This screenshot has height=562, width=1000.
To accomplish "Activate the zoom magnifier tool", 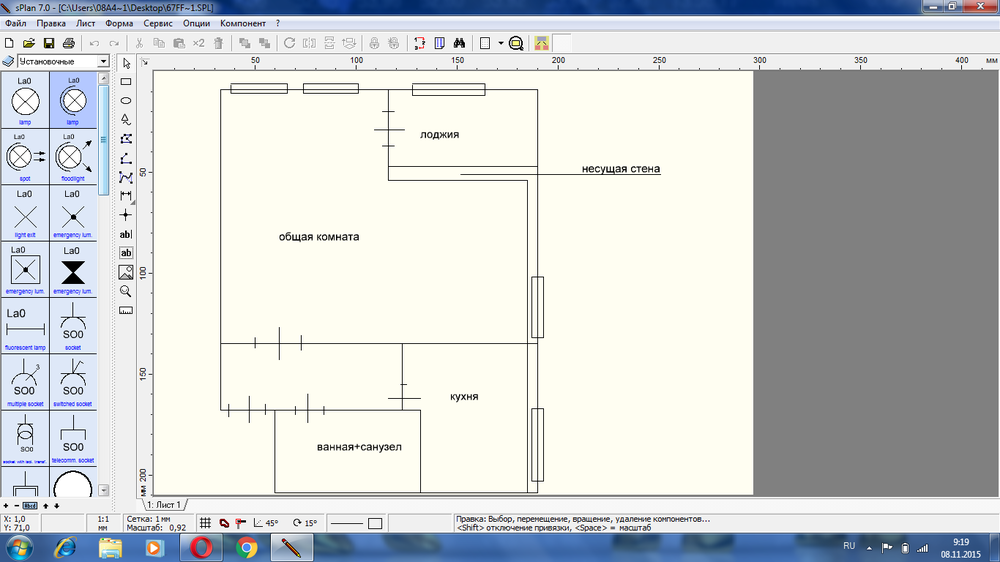I will tap(126, 291).
